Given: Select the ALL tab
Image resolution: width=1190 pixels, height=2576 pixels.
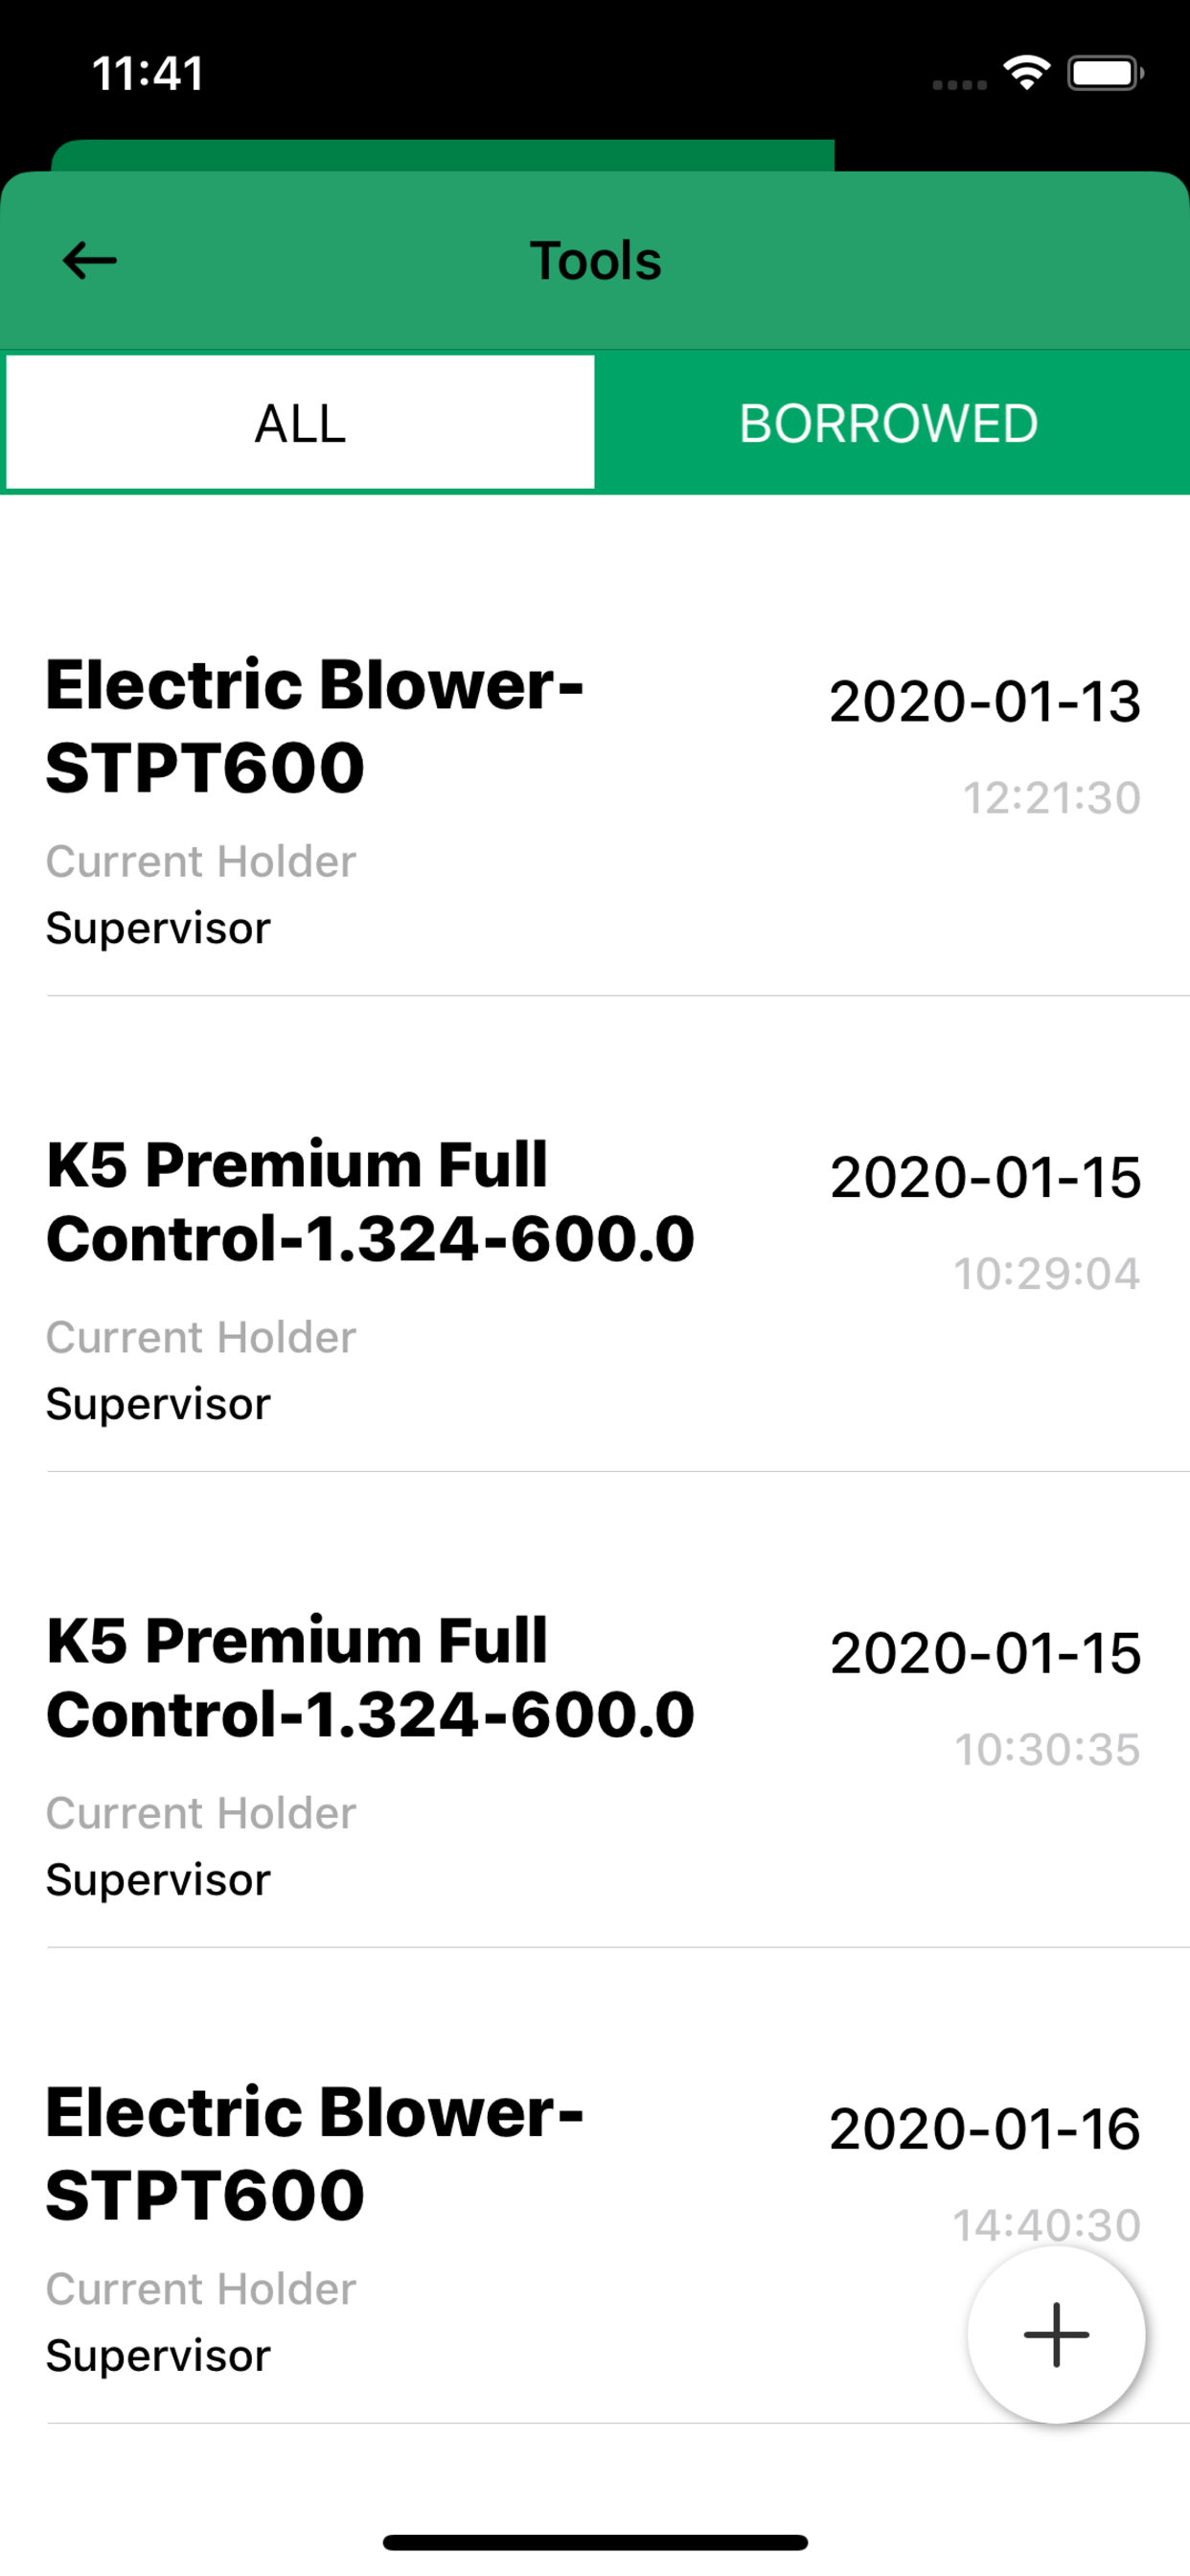Looking at the screenshot, I should point(300,423).
